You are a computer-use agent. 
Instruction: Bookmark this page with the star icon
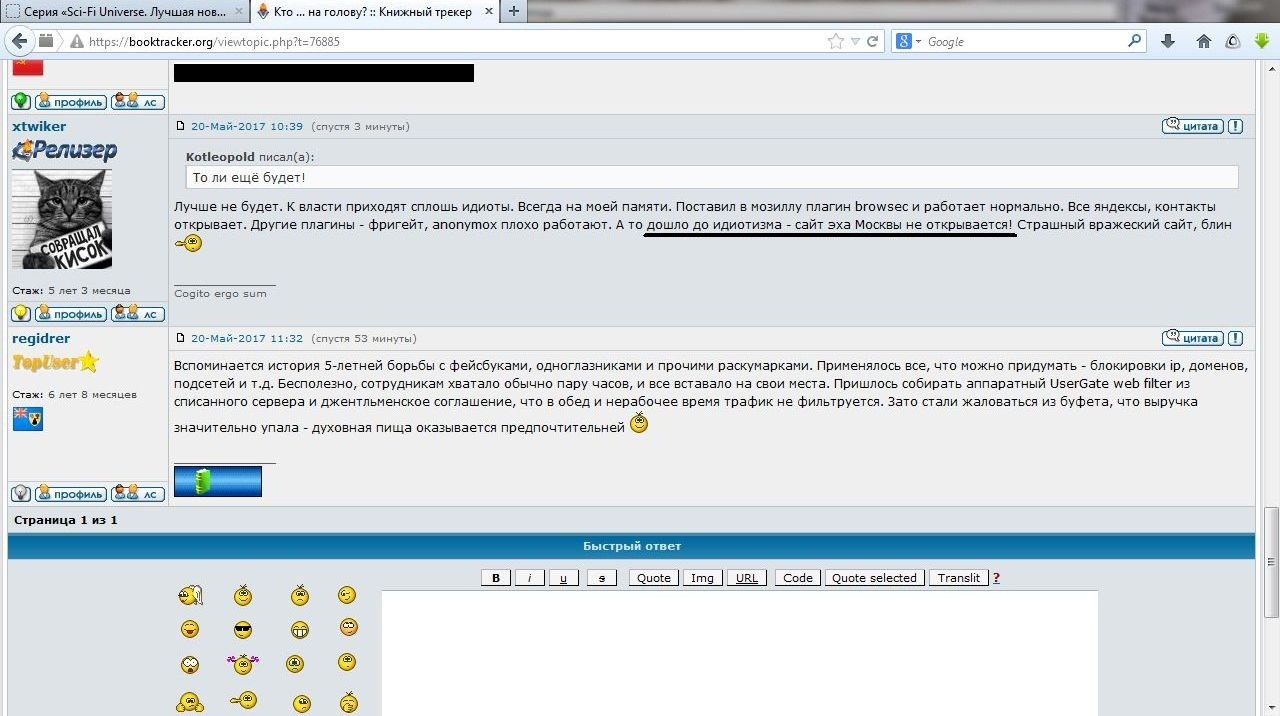pyautogui.click(x=836, y=41)
